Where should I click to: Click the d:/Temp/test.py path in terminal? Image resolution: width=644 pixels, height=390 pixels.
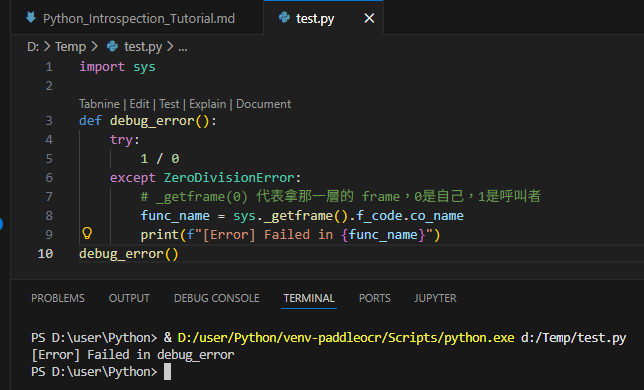(x=574, y=337)
